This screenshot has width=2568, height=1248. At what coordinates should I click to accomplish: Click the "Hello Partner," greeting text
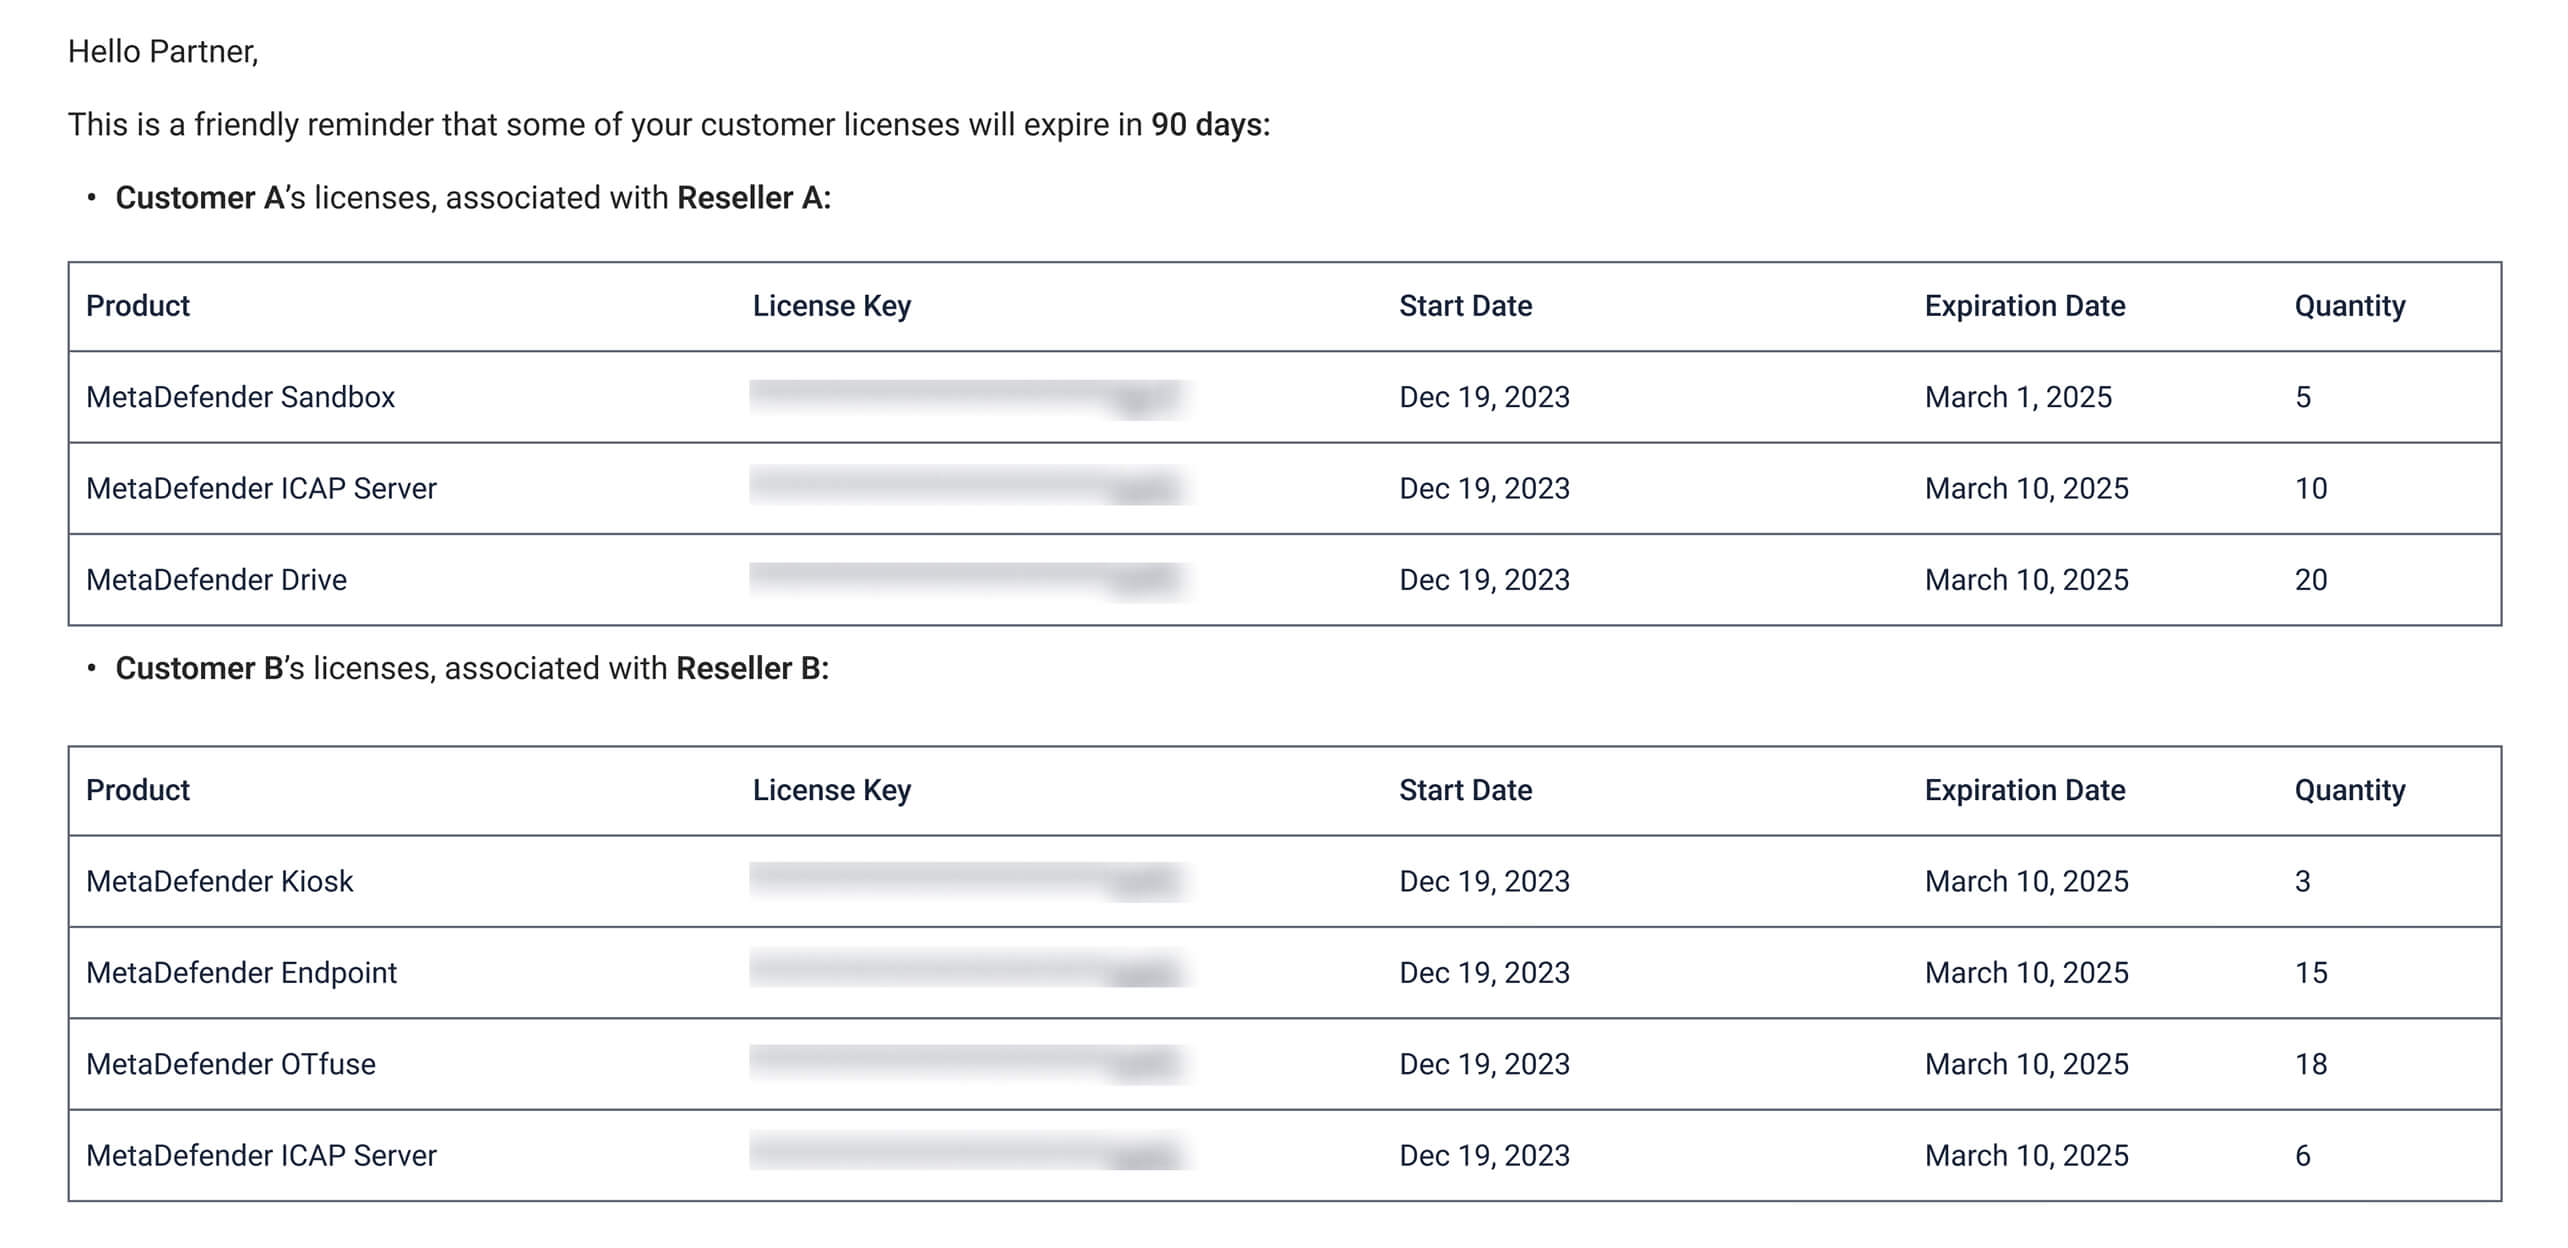coord(163,51)
